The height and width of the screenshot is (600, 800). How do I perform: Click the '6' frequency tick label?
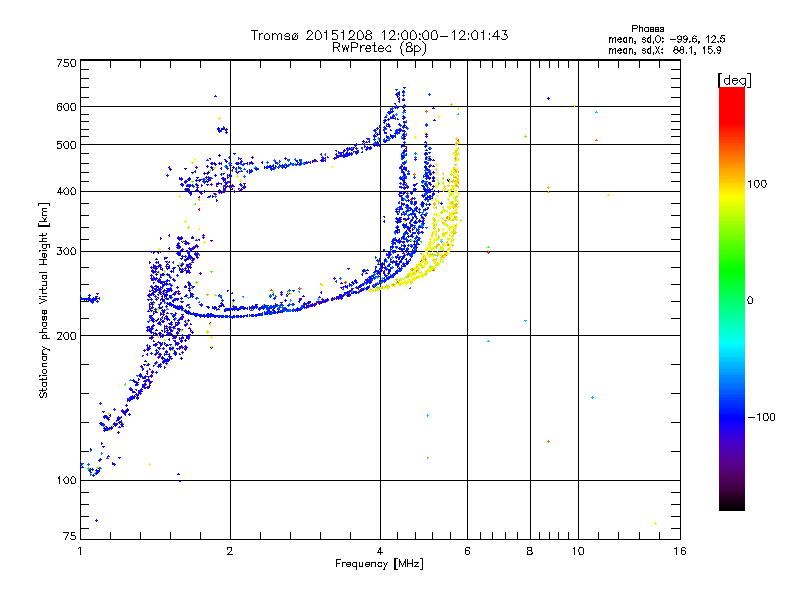coord(467,551)
